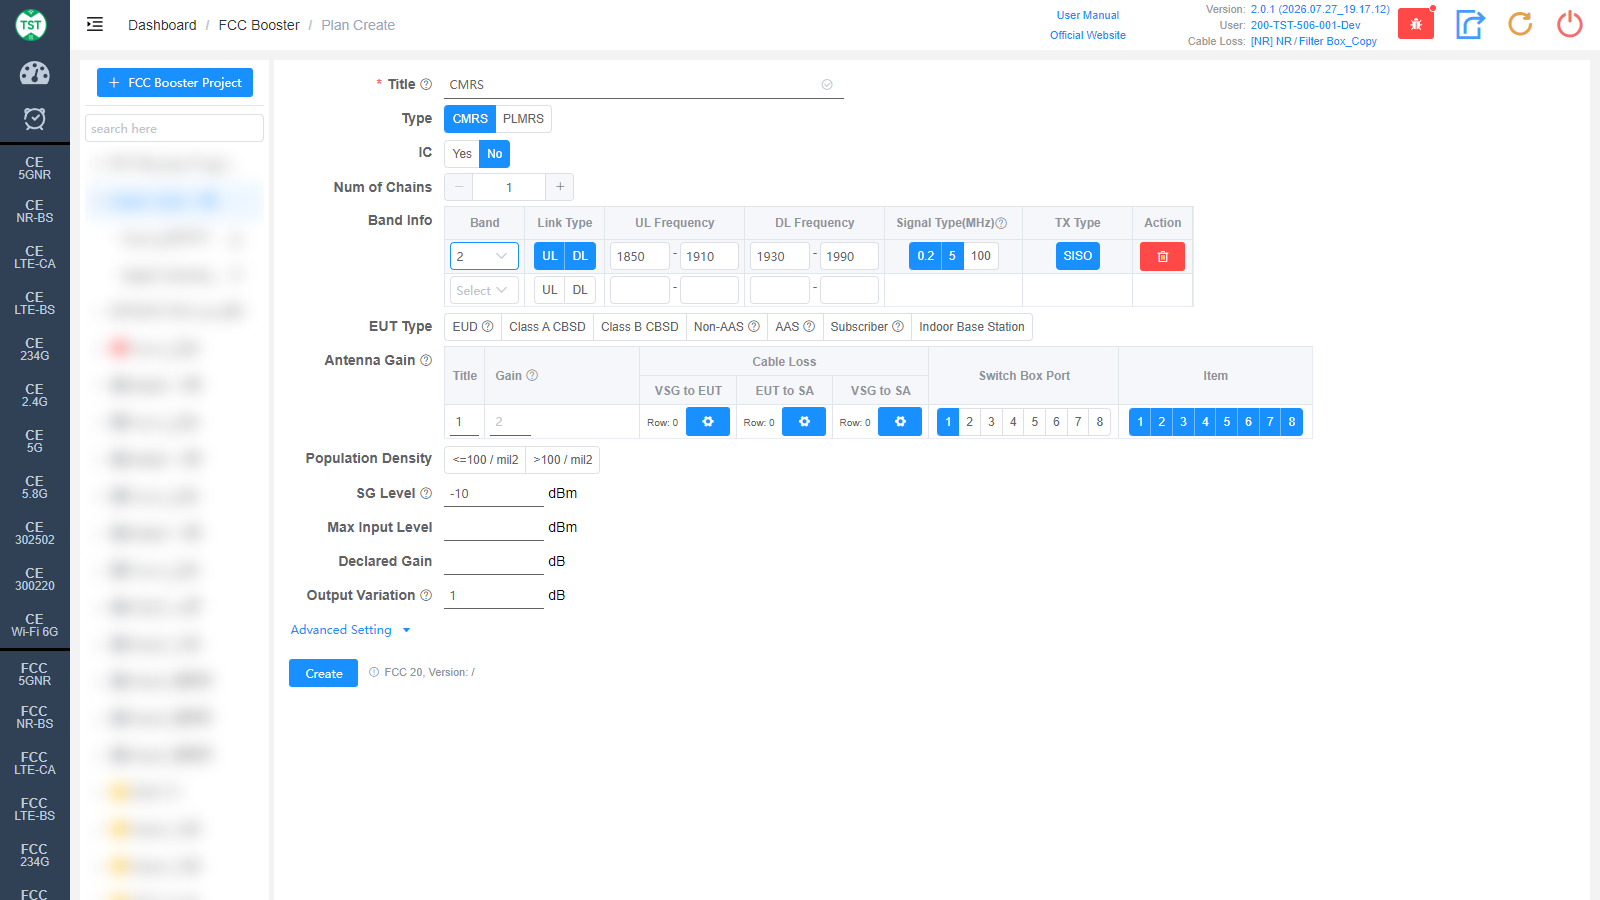Open the FCC 5GNR sidebar menu item
Screen dimensions: 1600x900
[34, 674]
